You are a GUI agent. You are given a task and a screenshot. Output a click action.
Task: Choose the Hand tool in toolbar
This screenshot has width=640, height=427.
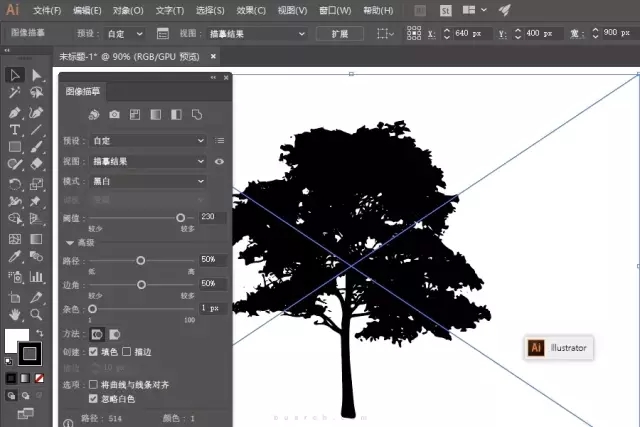[x=15, y=314]
